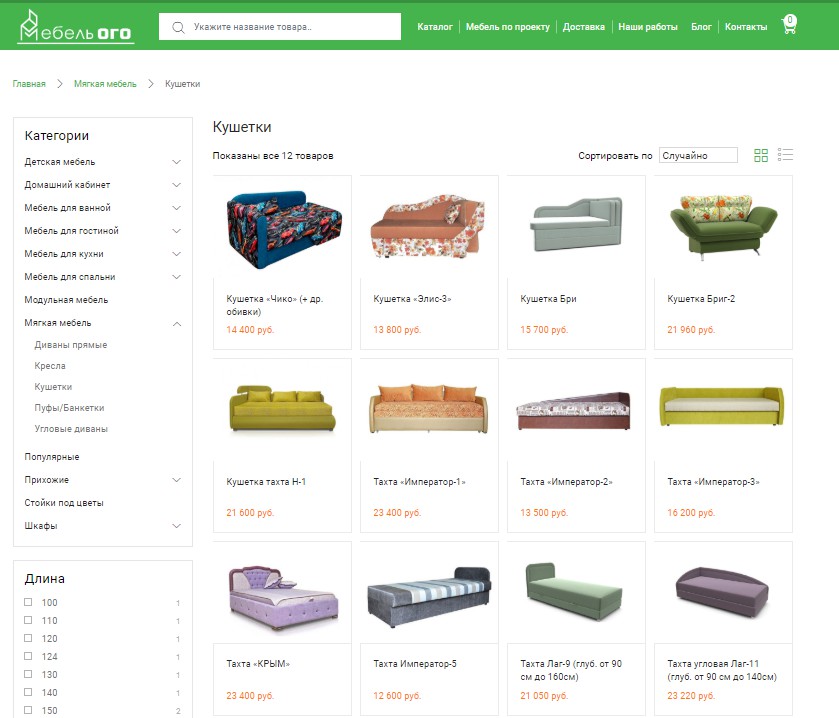Click the Мебель ОГО logo
Screen dimensions: 839x718
tap(75, 27)
